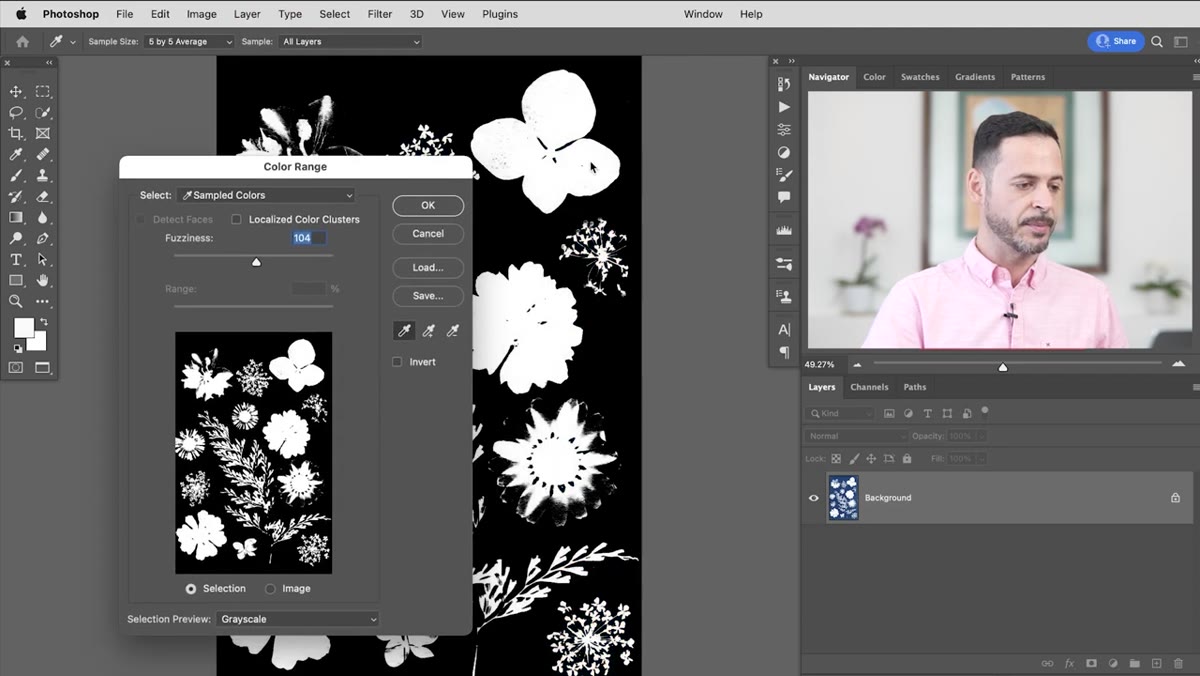Image resolution: width=1200 pixels, height=676 pixels.
Task: Click Cancel in Color Range dialog
Action: coord(428,233)
